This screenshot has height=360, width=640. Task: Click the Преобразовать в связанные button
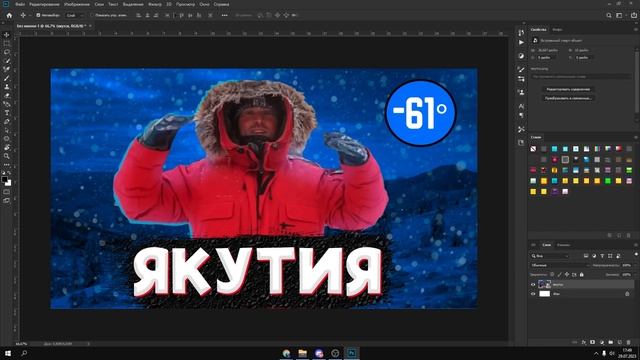pyautogui.click(x=568, y=98)
